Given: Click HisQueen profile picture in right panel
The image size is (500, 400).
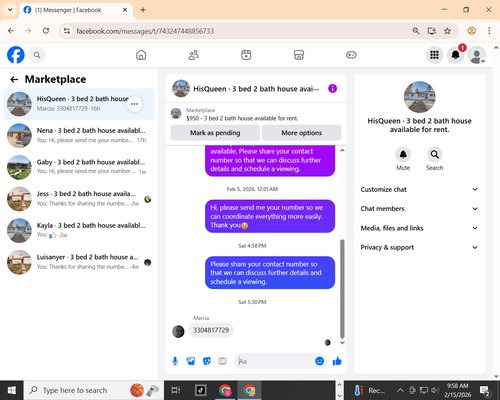Looking at the screenshot, I should [x=419, y=97].
